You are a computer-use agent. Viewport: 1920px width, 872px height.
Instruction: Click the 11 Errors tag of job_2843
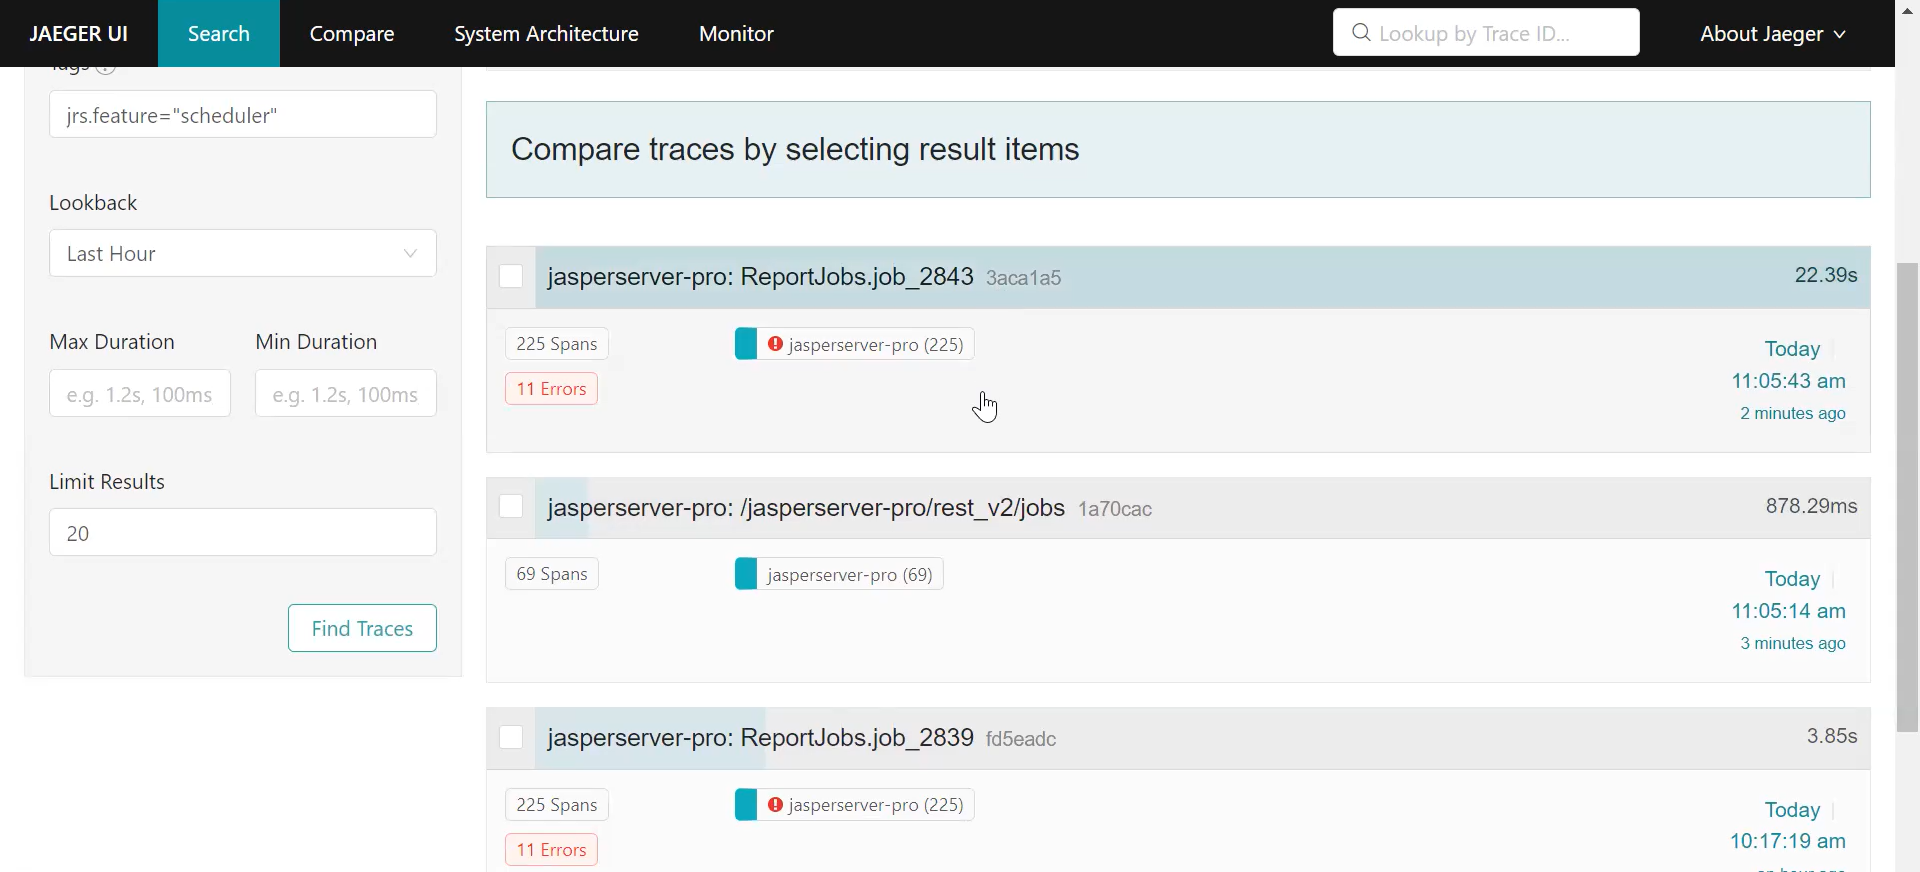coord(551,389)
